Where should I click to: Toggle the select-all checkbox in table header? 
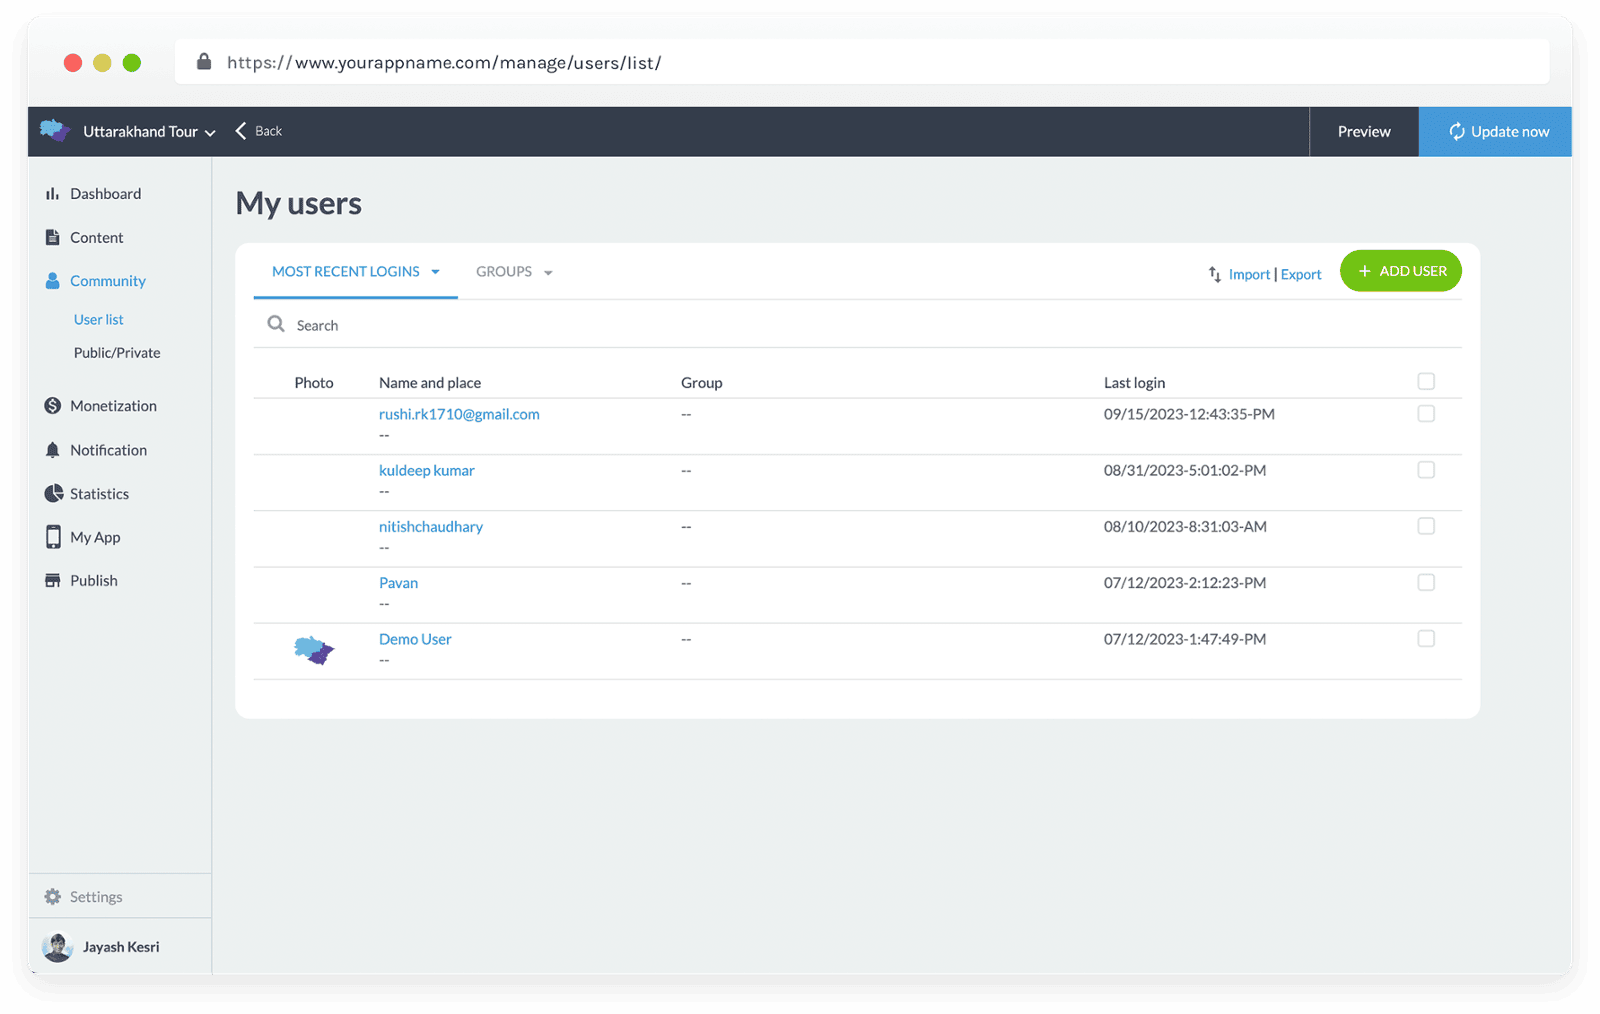tap(1426, 381)
